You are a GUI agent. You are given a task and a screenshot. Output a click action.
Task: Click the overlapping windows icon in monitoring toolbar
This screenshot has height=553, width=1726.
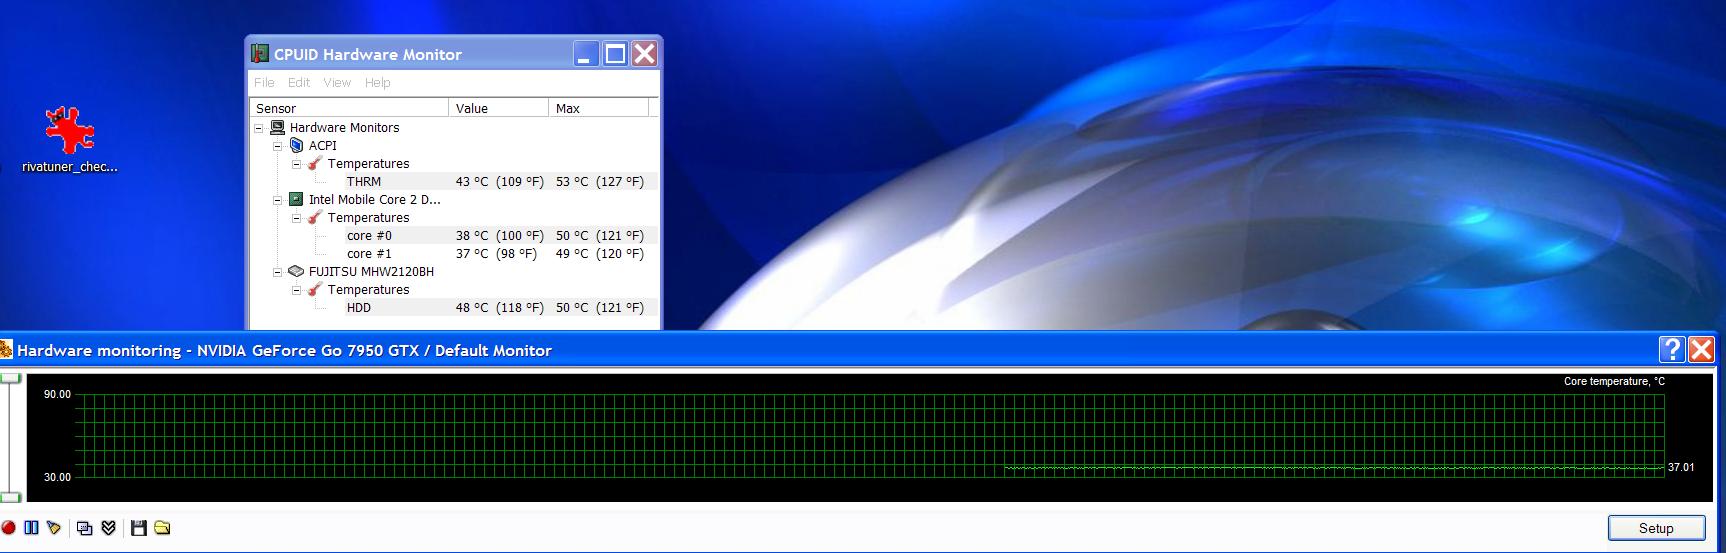pyautogui.click(x=85, y=528)
